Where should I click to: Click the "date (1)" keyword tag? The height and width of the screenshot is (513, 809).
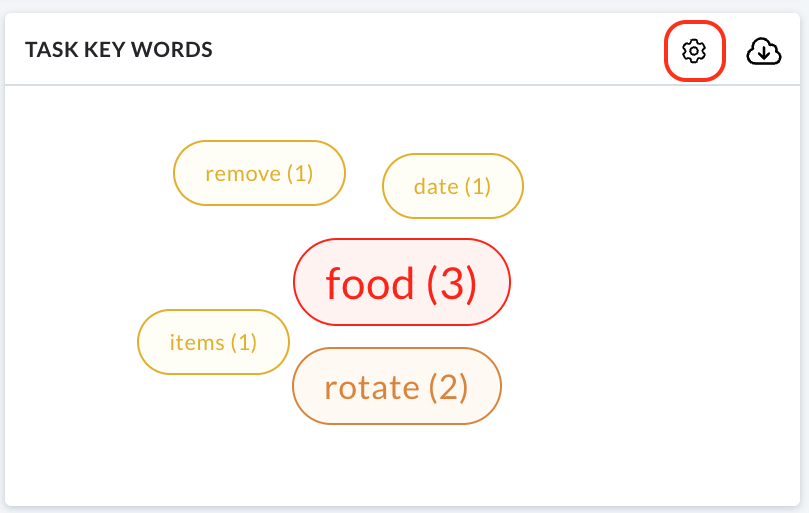(452, 186)
